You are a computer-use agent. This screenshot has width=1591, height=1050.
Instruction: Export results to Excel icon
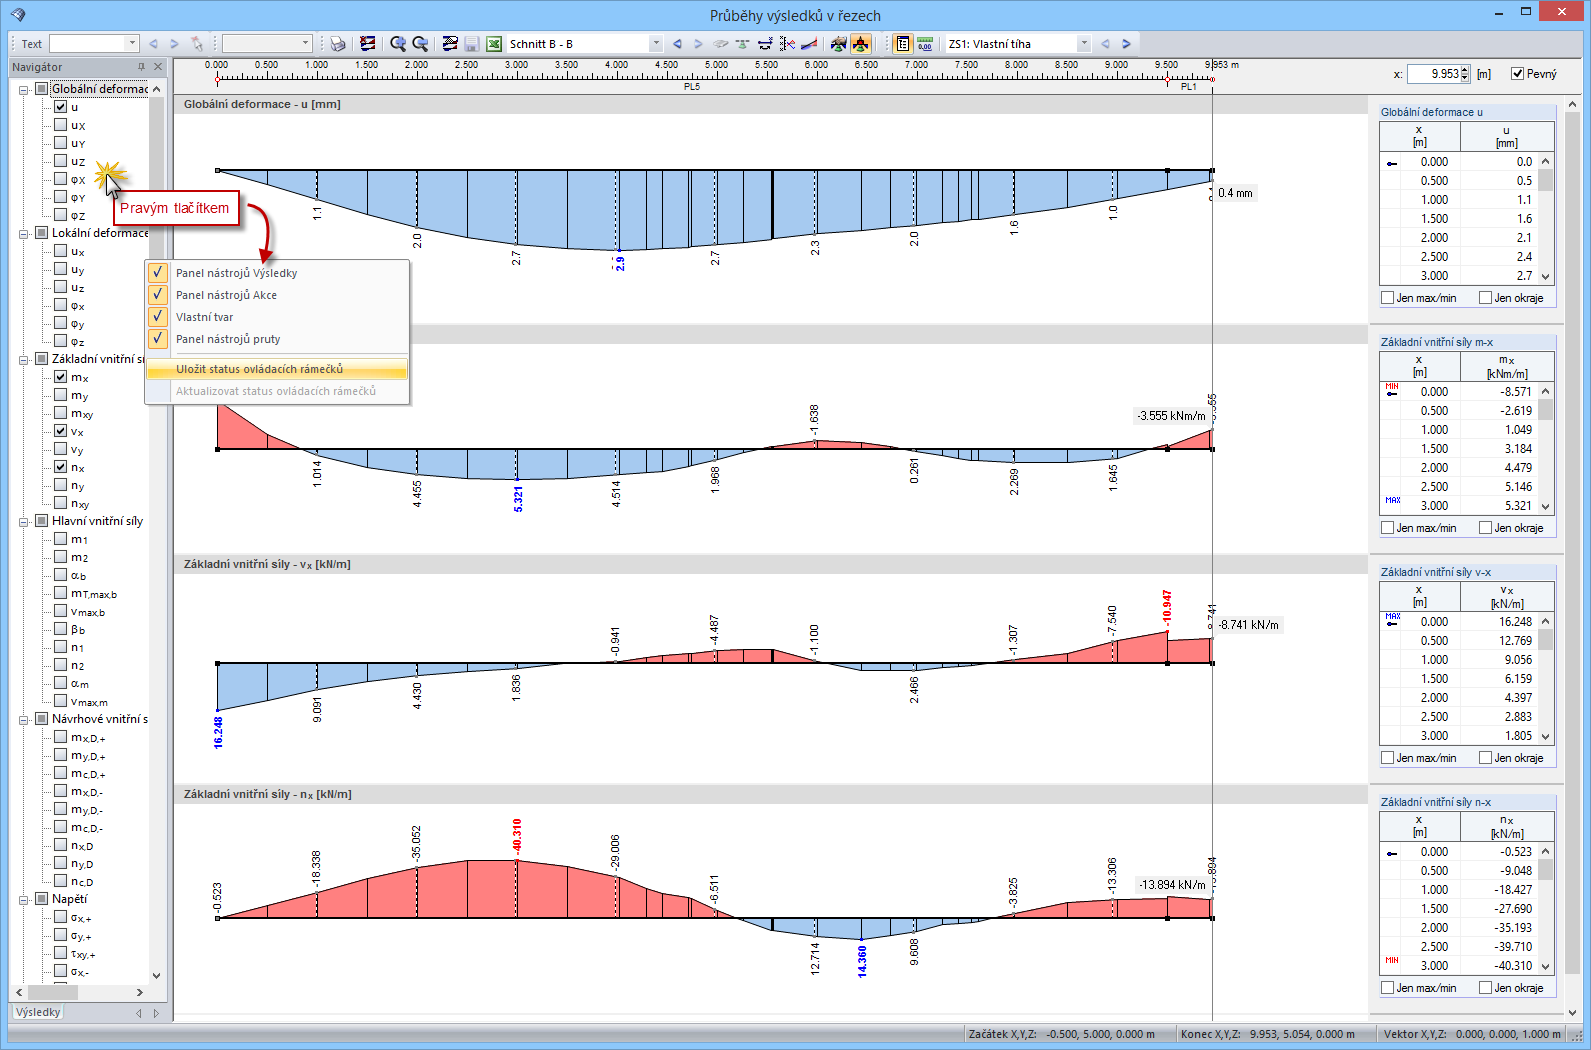(494, 44)
